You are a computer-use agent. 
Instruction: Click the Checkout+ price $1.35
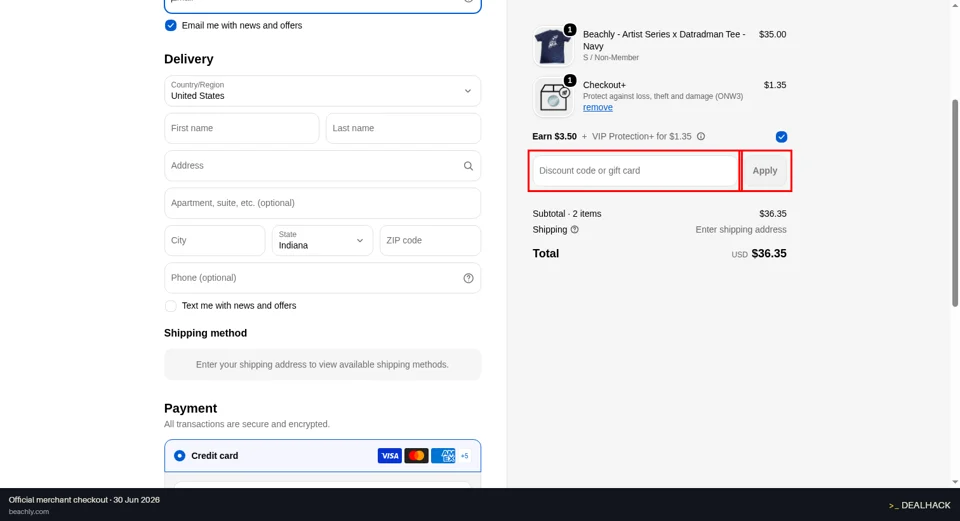tap(775, 85)
